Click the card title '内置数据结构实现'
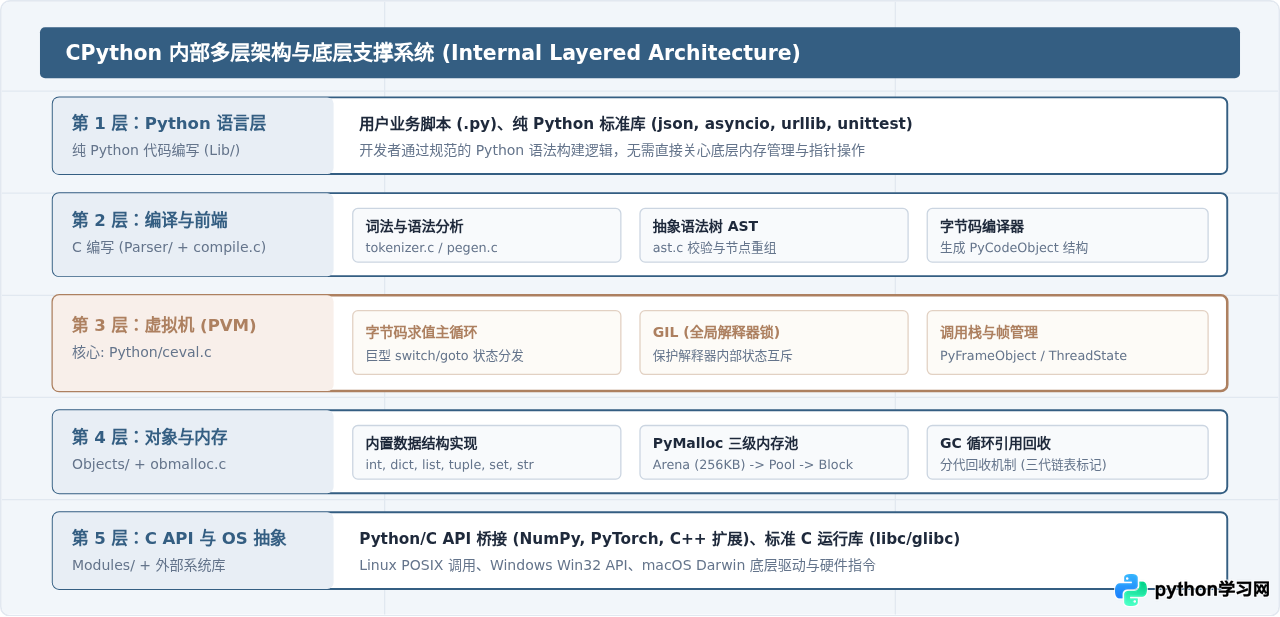 tap(421, 444)
